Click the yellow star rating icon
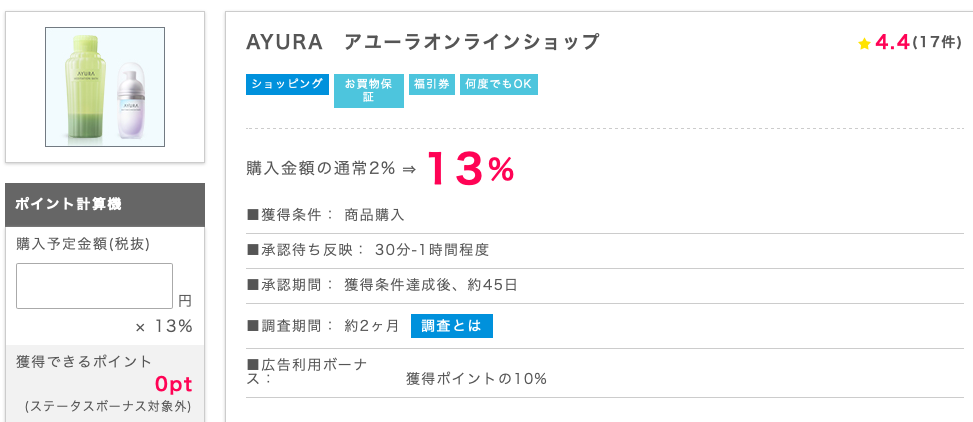The image size is (973, 422). point(864,43)
